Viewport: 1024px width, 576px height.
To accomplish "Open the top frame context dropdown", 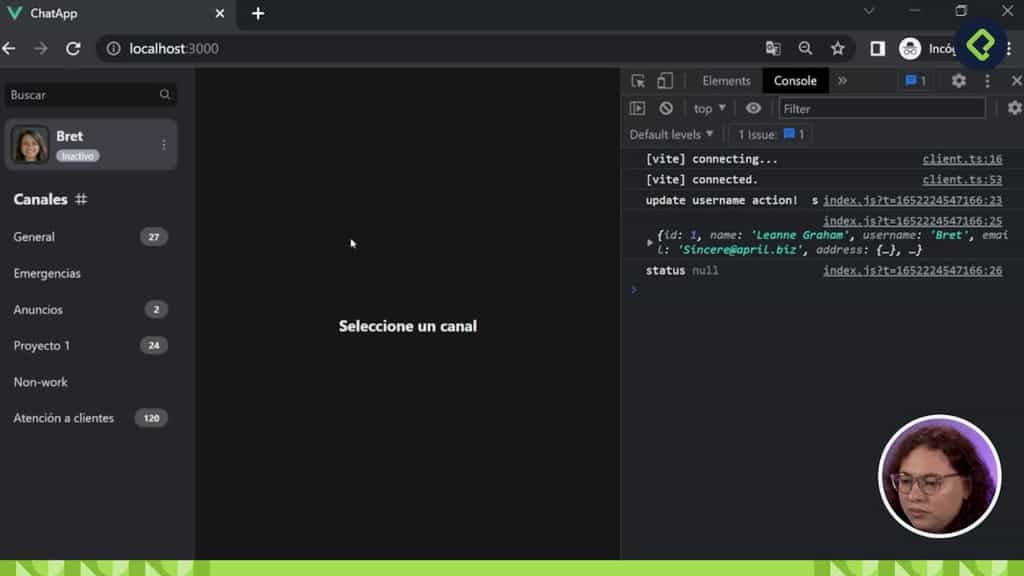I will [x=708, y=107].
